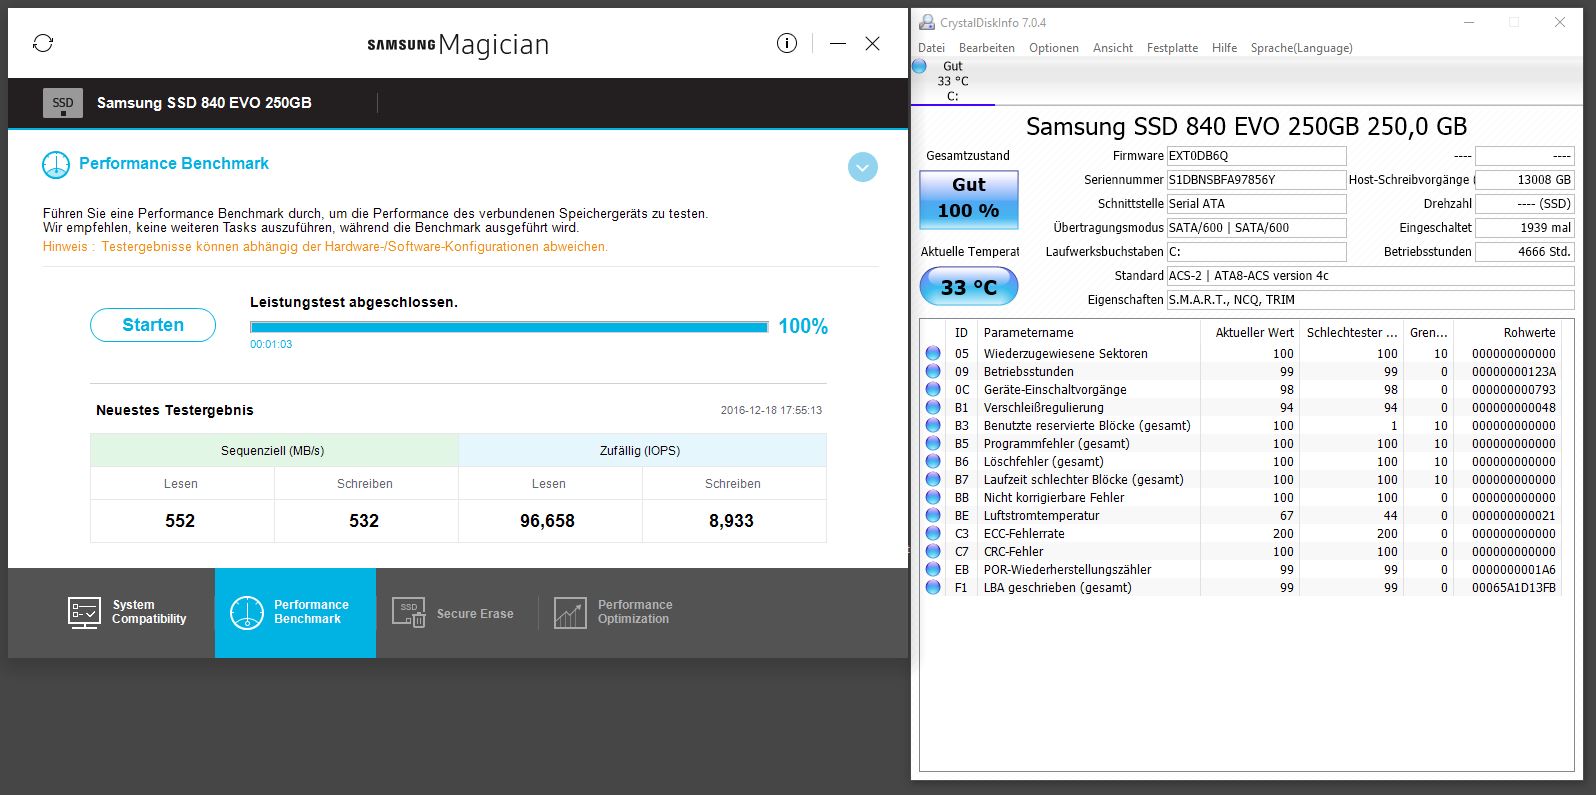Select the C: drive tab with Gut status
Image resolution: width=1596 pixels, height=795 pixels.
[x=952, y=81]
